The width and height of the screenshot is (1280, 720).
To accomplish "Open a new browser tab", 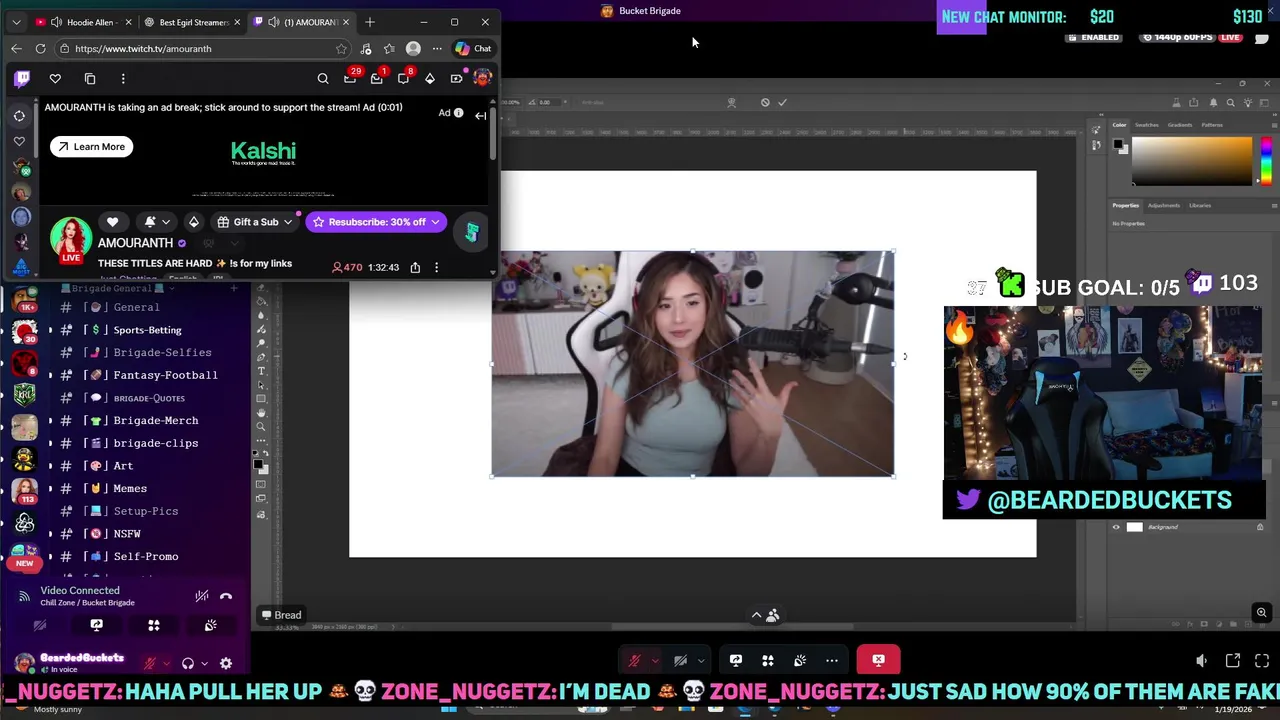I will (370, 22).
